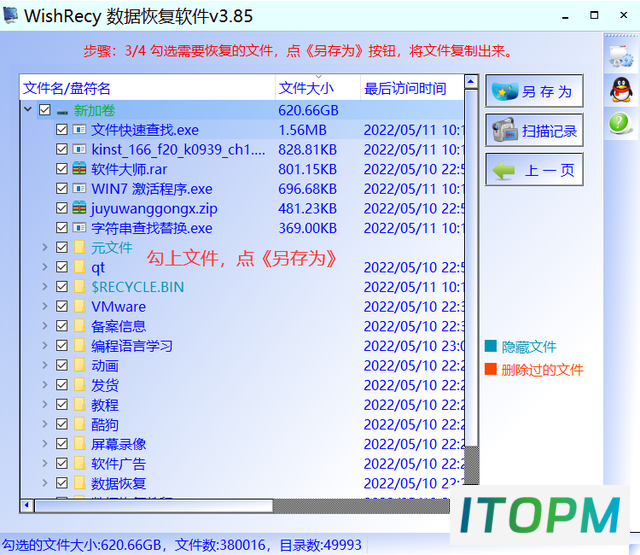This screenshot has width=640, height=555.
Task: Click the folder icon of 发货
Action: pos(80,384)
